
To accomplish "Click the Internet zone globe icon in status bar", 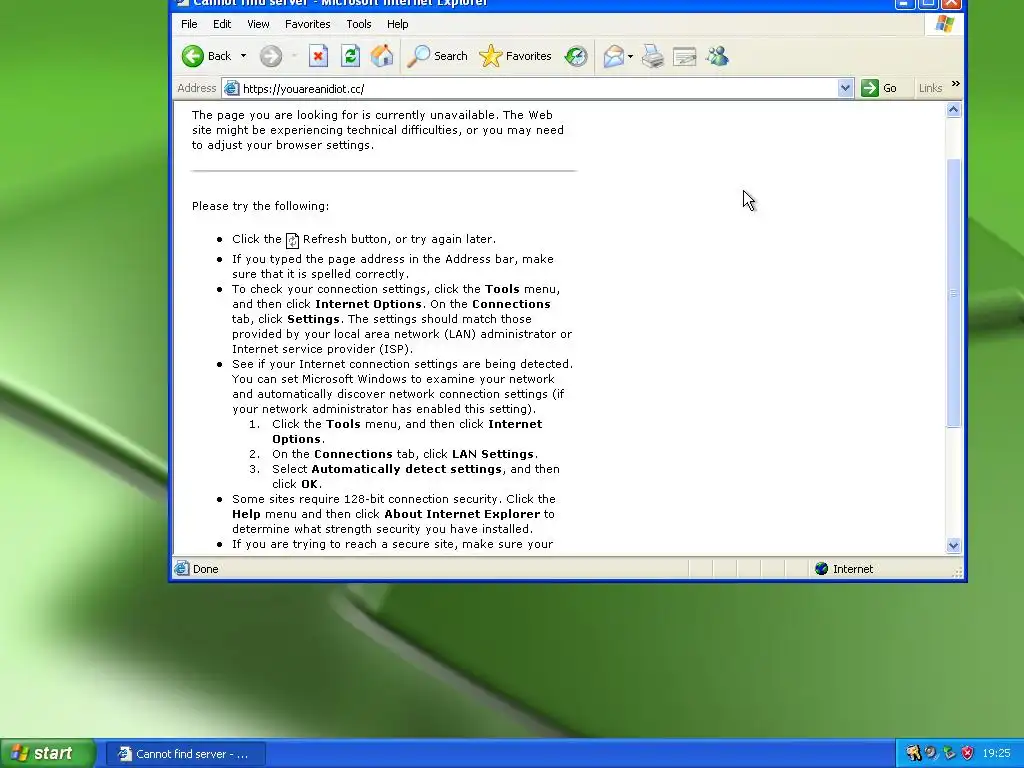I will (x=822, y=569).
